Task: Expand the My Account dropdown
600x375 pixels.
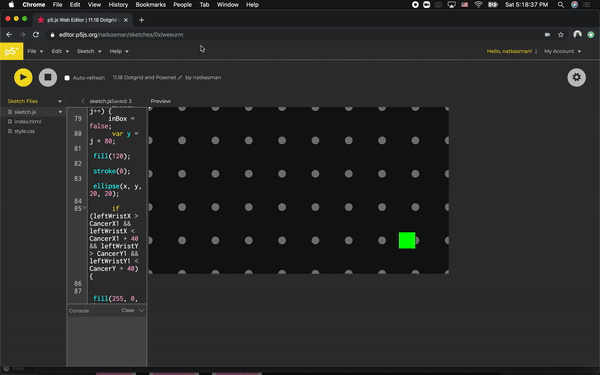Action: [x=562, y=51]
